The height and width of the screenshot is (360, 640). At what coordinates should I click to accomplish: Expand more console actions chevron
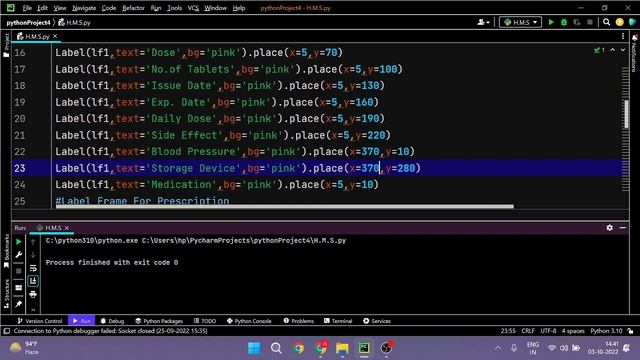point(33,309)
